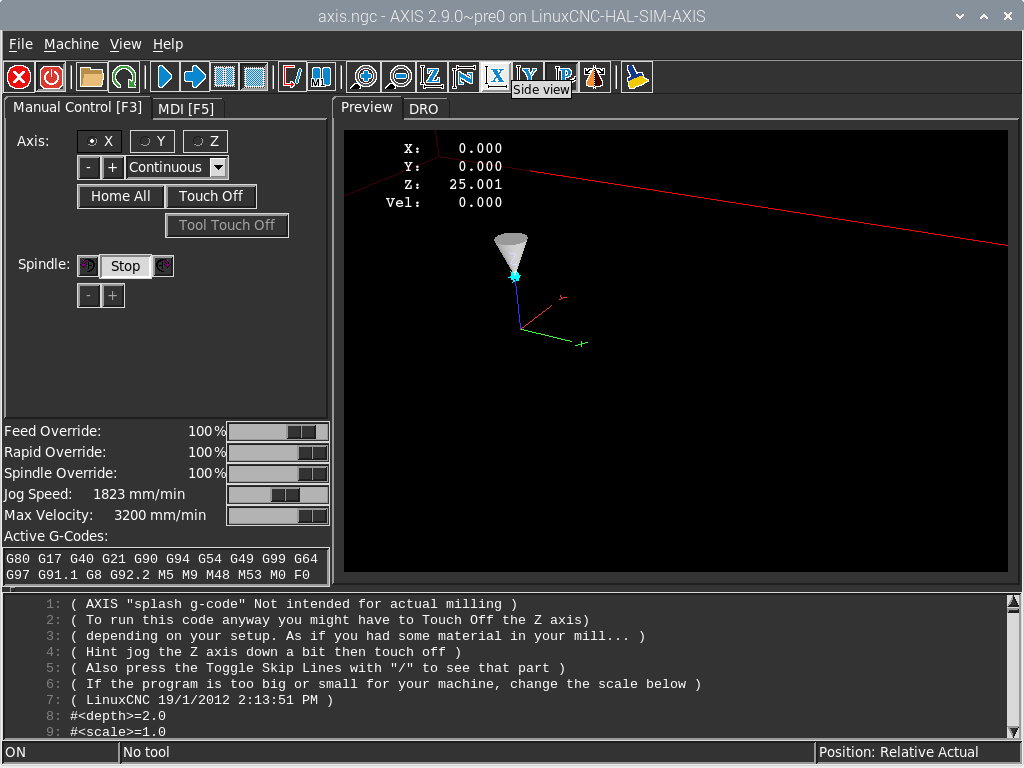The image size is (1024, 768).
Task: Select G-code line '#<depth>=2.0'
Action: coord(118,716)
